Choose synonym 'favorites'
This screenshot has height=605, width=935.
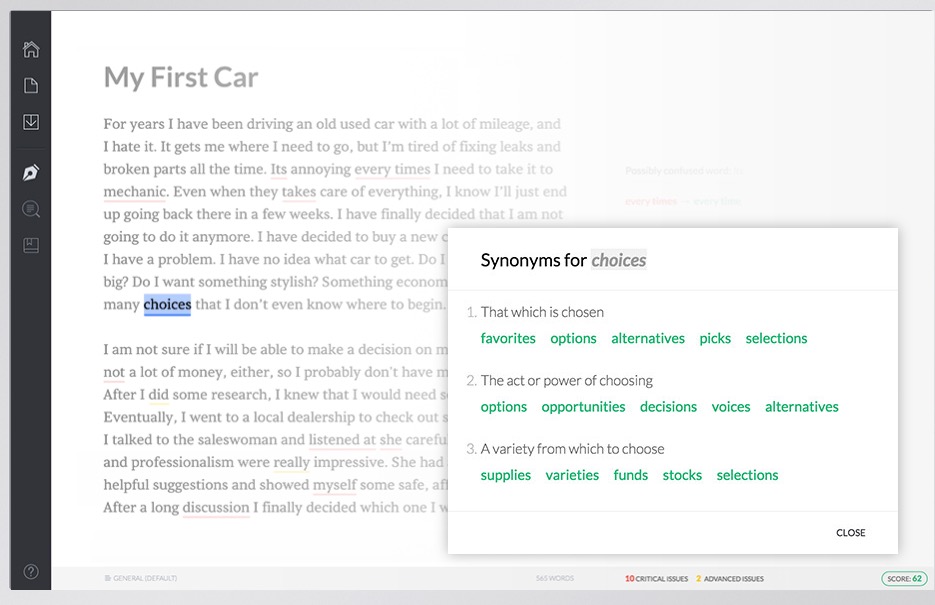point(508,338)
